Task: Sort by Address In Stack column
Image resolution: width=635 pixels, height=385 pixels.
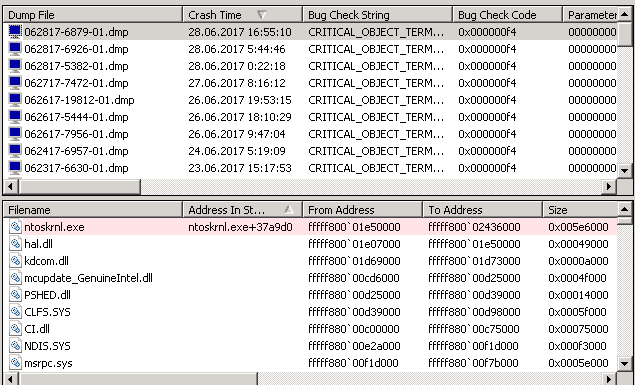Action: 243,210
